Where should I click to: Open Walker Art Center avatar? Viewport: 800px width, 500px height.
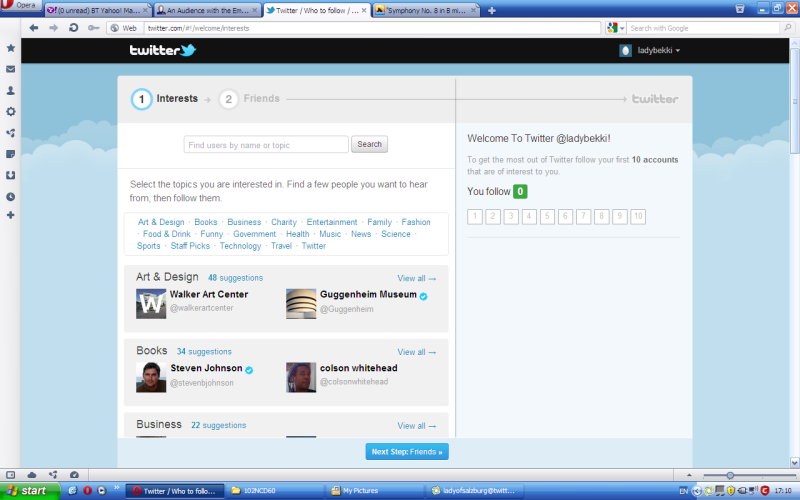click(x=151, y=304)
